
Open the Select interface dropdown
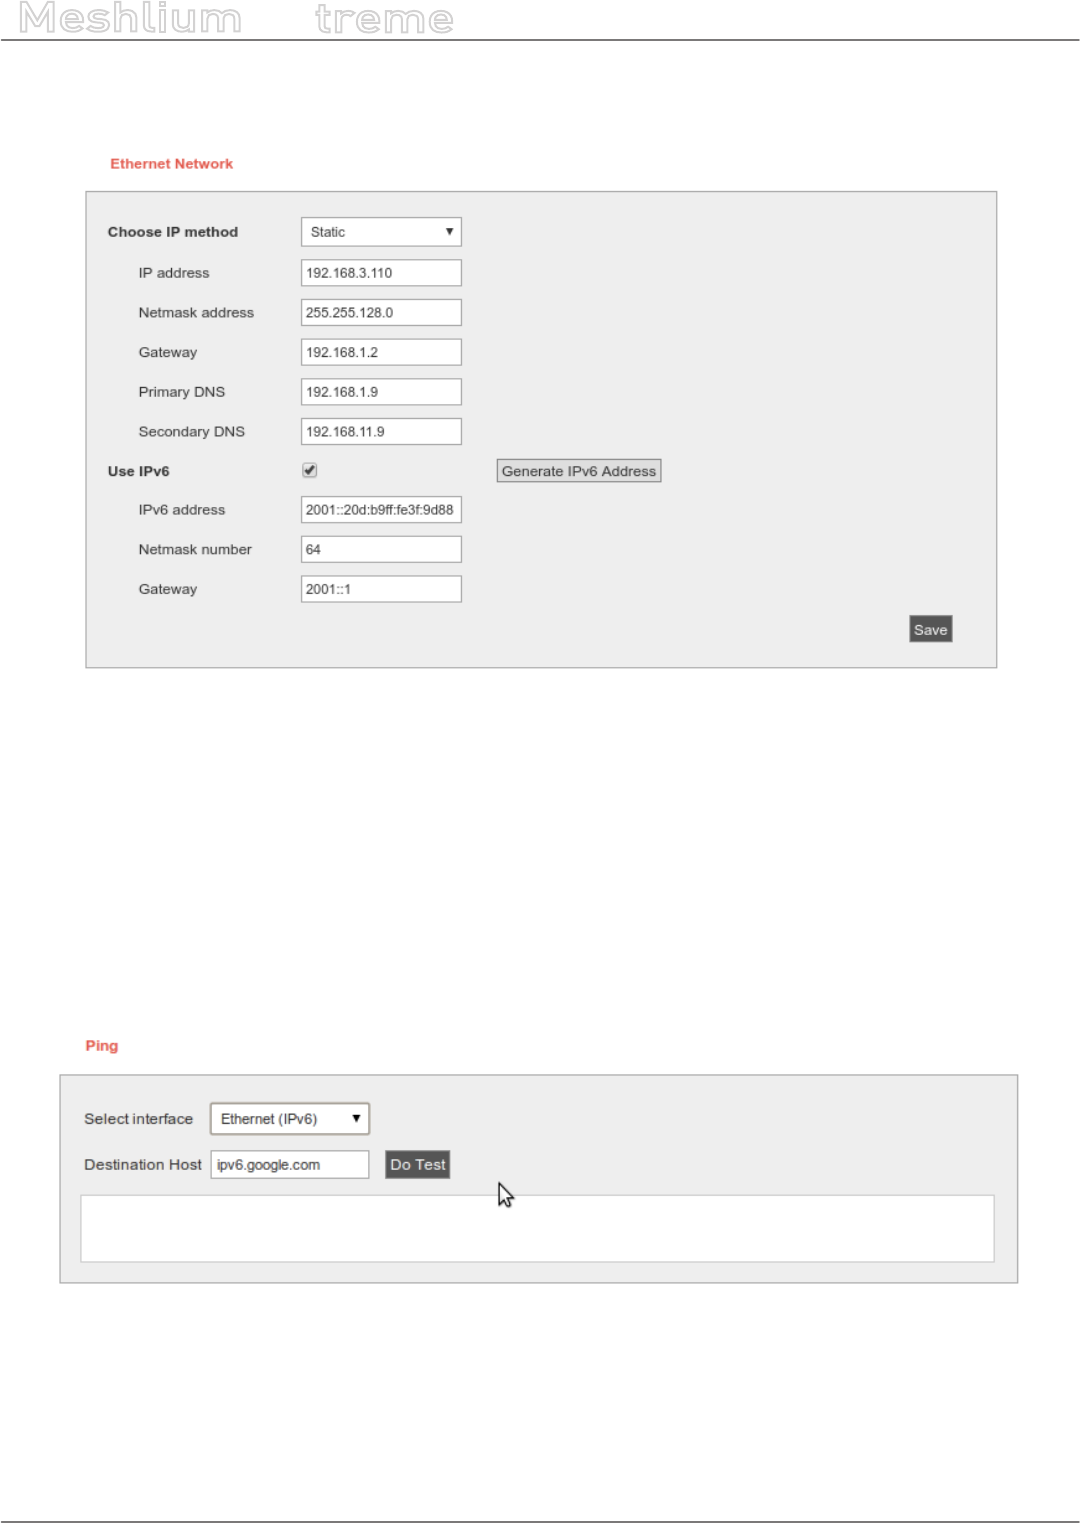coord(290,1119)
